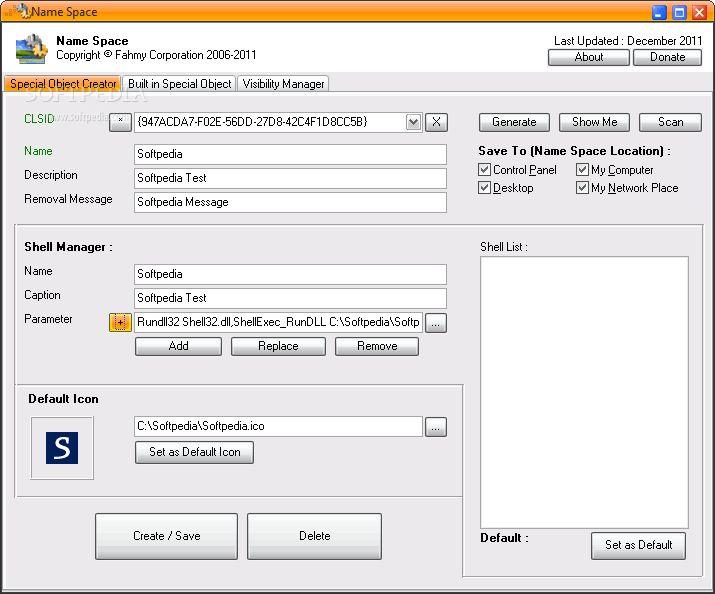Click inside the empty Shell List box

[584, 392]
